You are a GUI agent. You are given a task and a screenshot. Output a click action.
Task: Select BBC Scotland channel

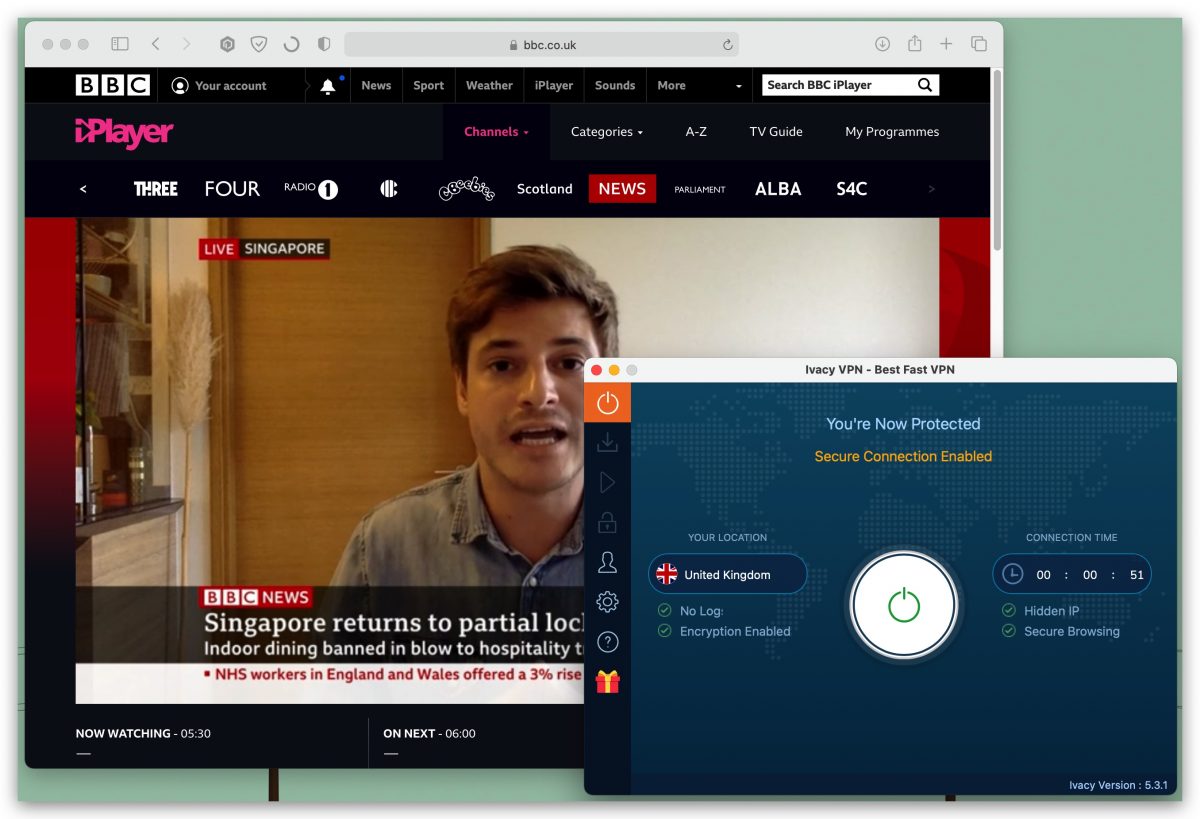click(x=545, y=189)
